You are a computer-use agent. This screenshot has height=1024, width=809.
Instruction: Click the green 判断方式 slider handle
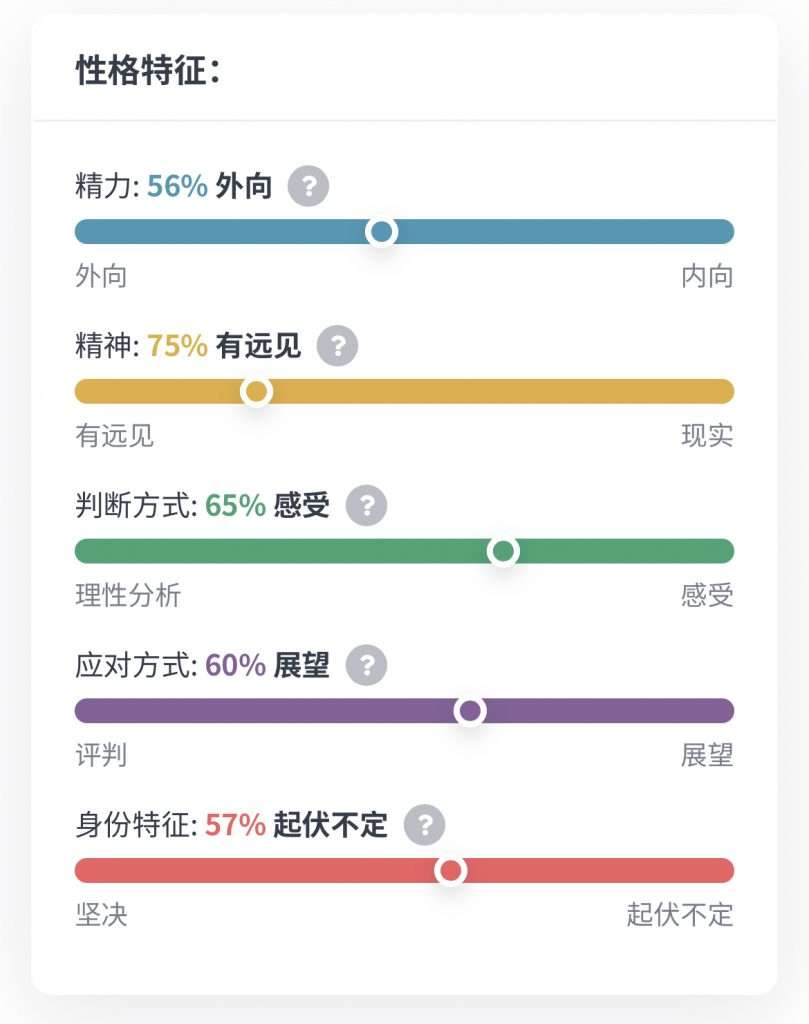tap(503, 551)
